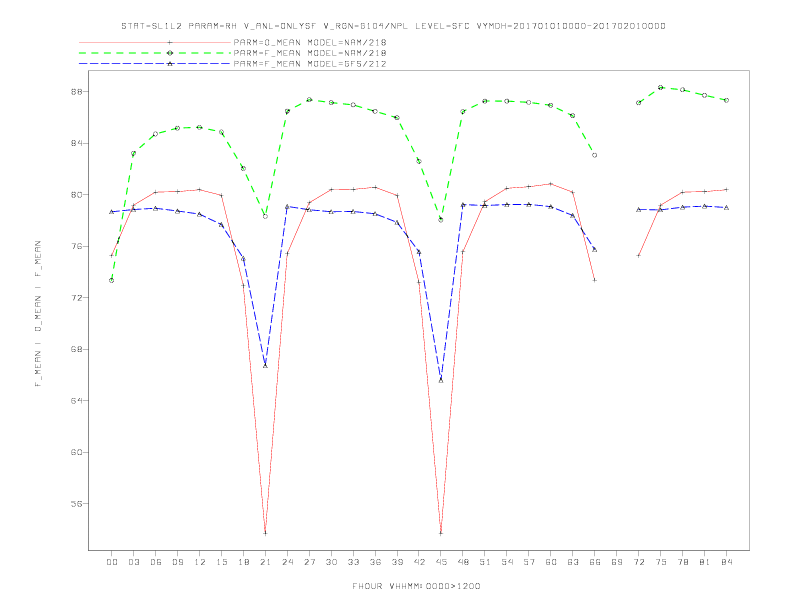Click x-axis tick label 81
This screenshot has height=612, width=792.
tap(705, 562)
